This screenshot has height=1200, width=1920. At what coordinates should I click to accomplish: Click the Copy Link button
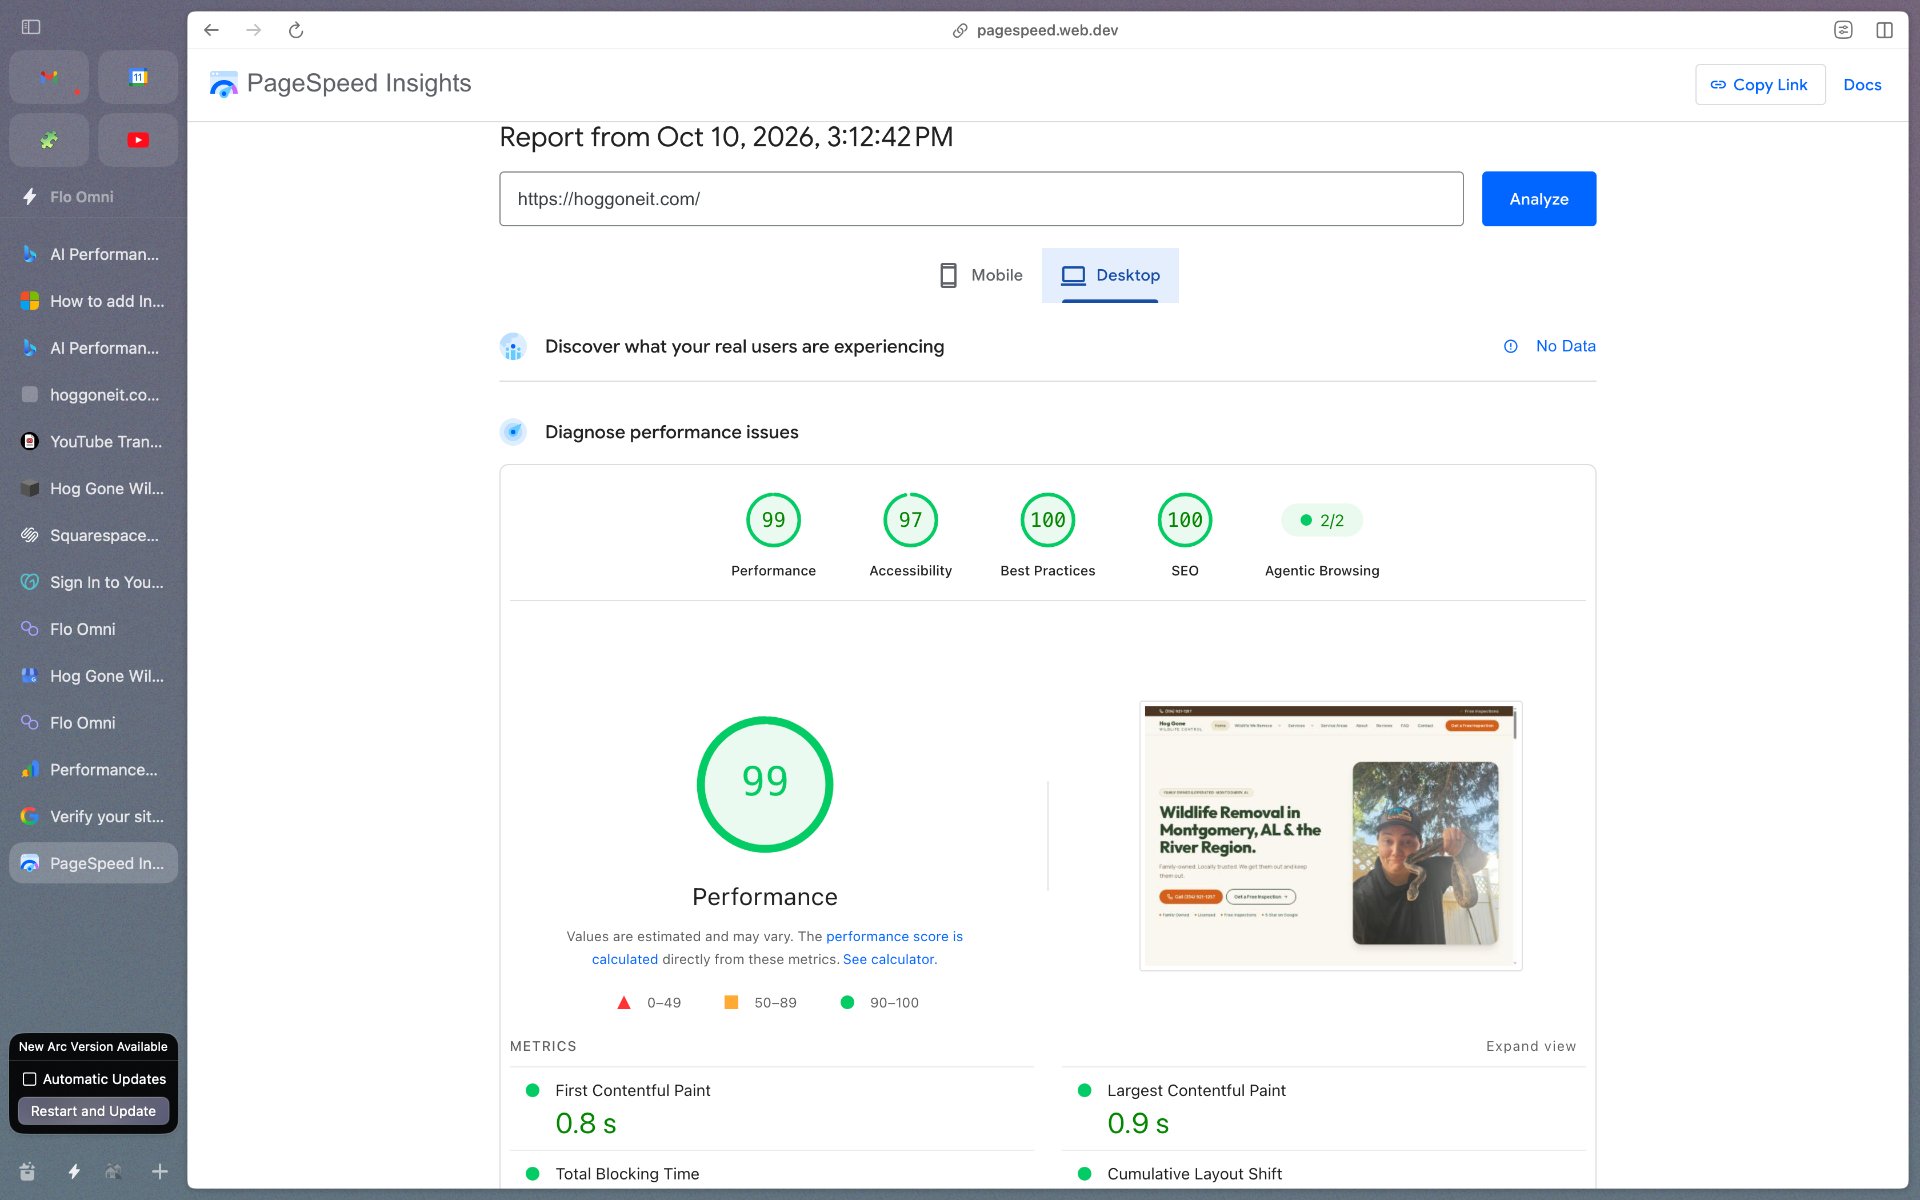point(1760,85)
